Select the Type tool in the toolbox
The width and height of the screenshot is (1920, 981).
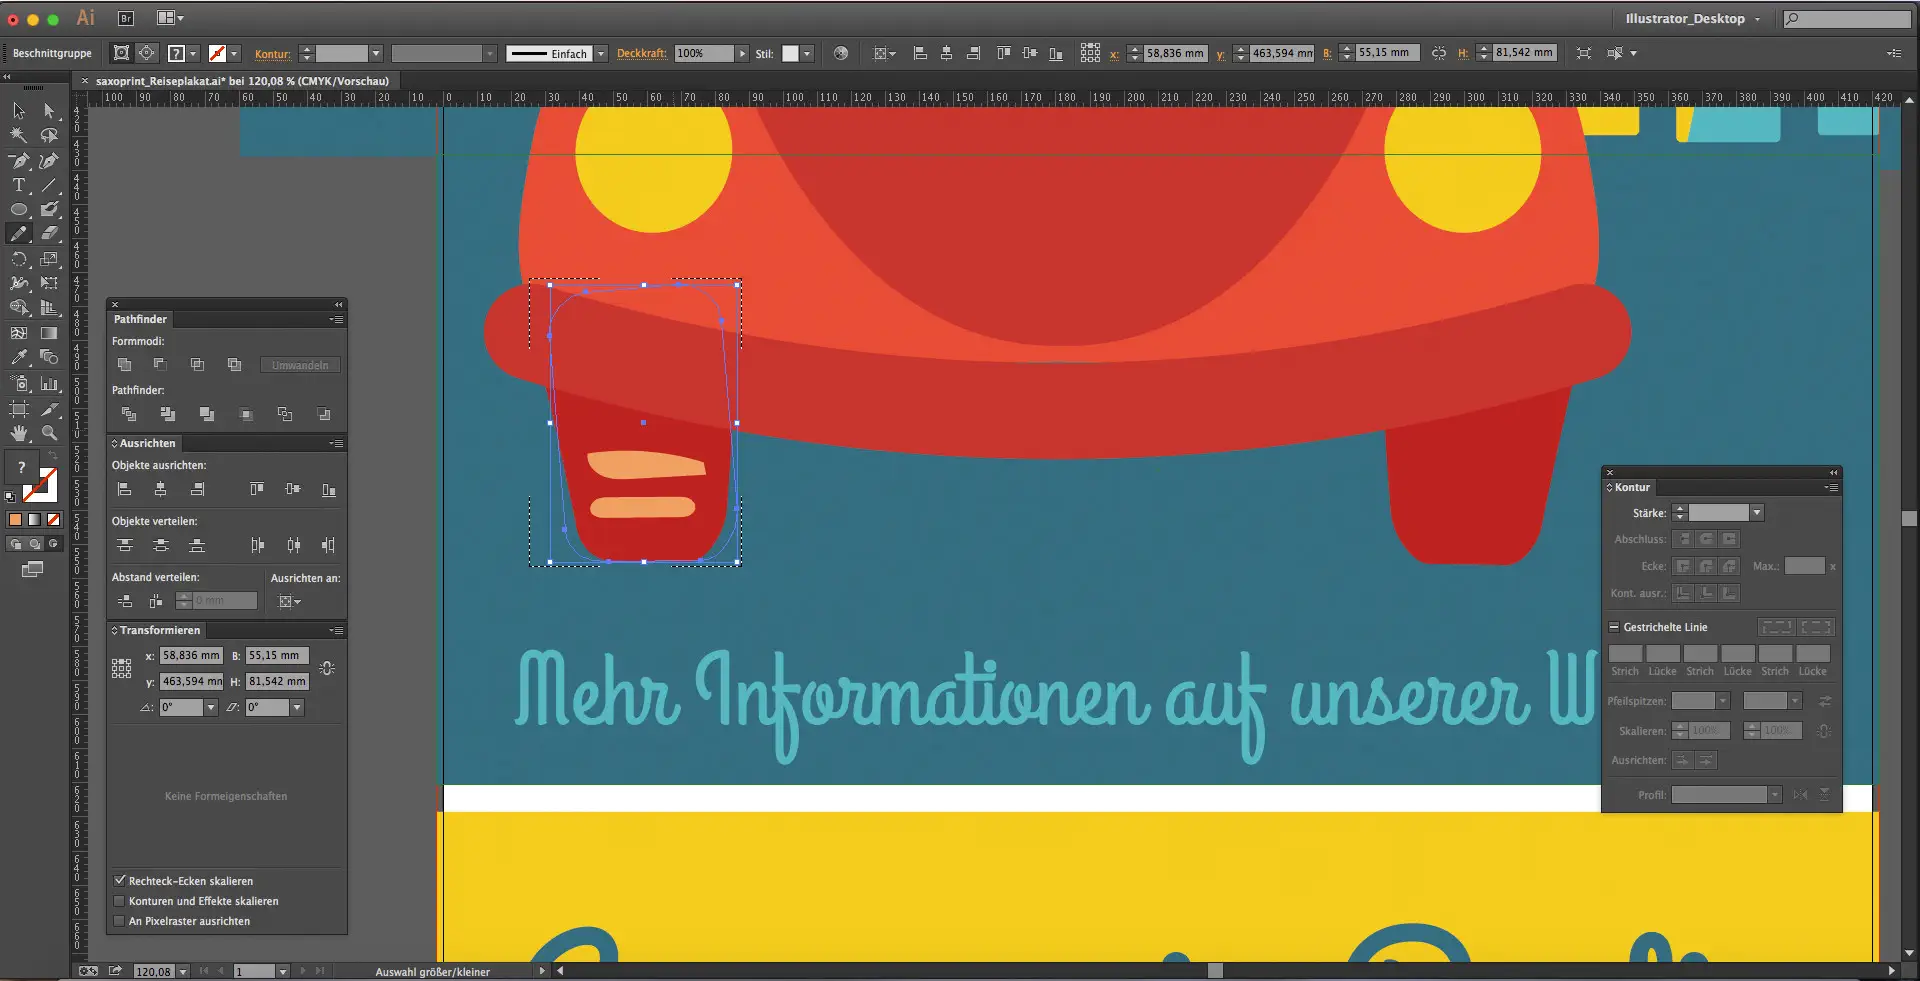[x=19, y=185]
